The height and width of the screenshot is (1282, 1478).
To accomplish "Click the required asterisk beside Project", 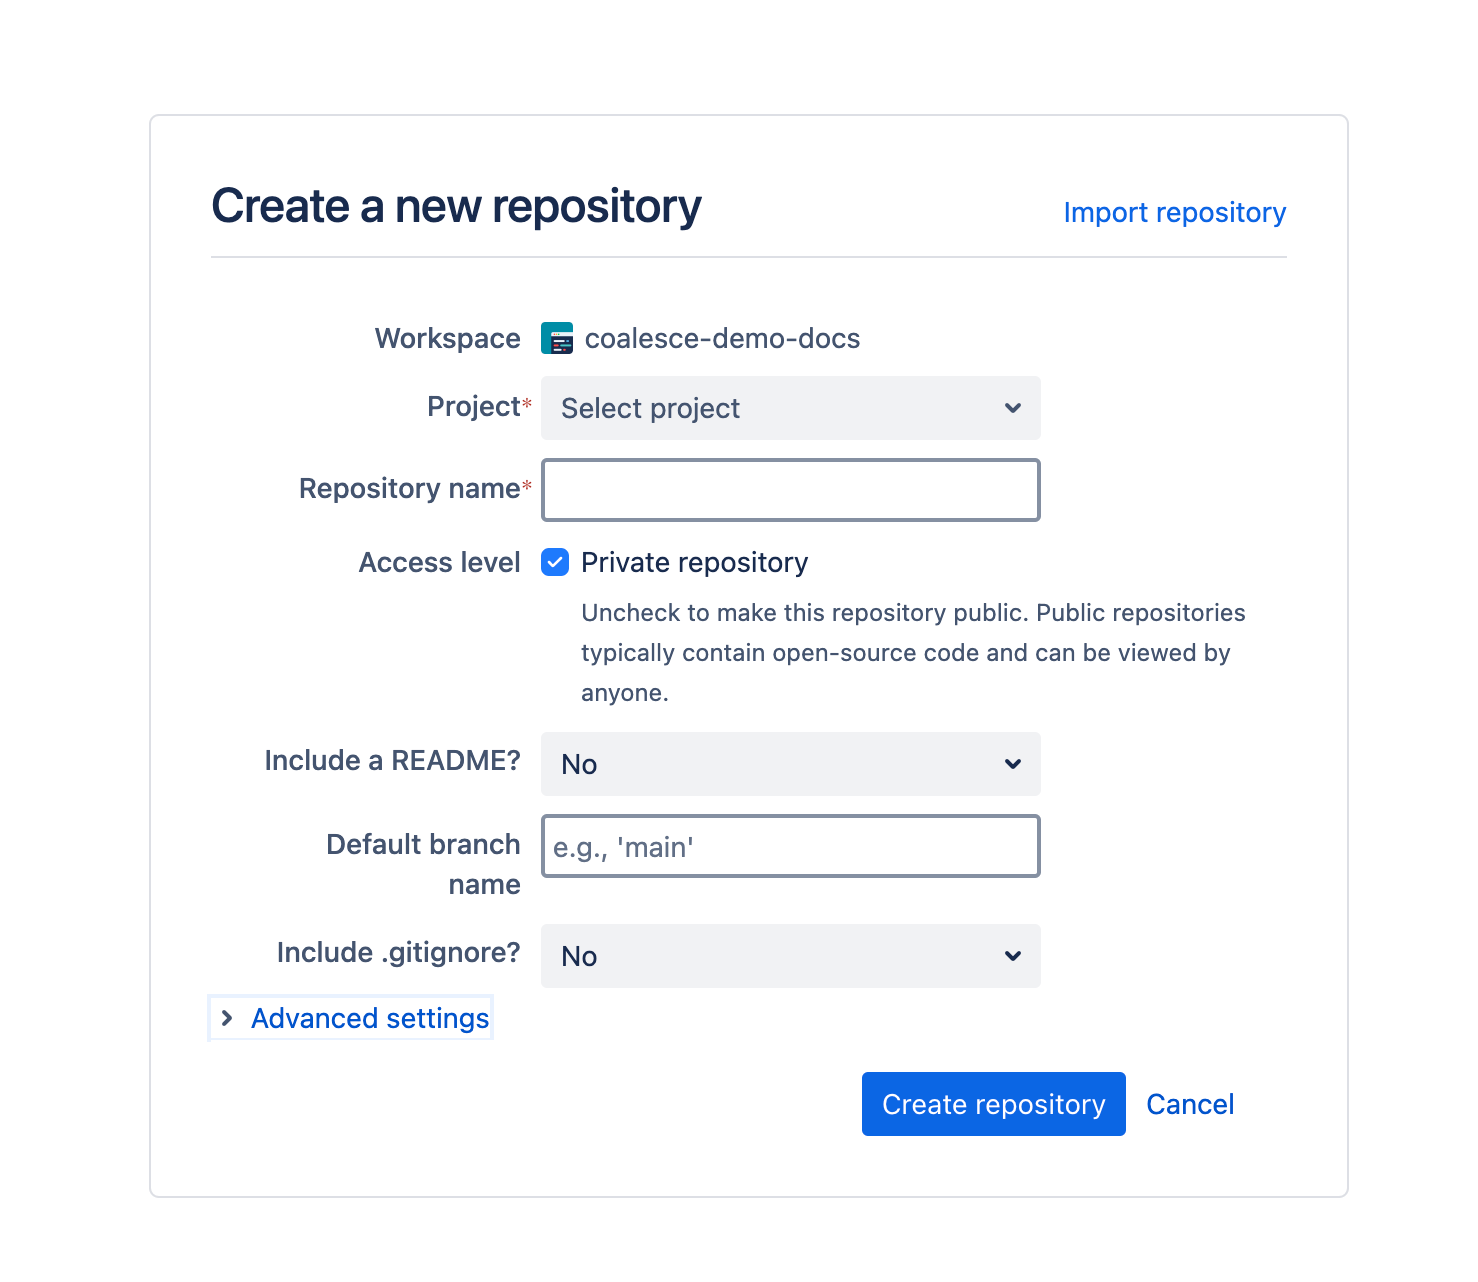I will [525, 402].
